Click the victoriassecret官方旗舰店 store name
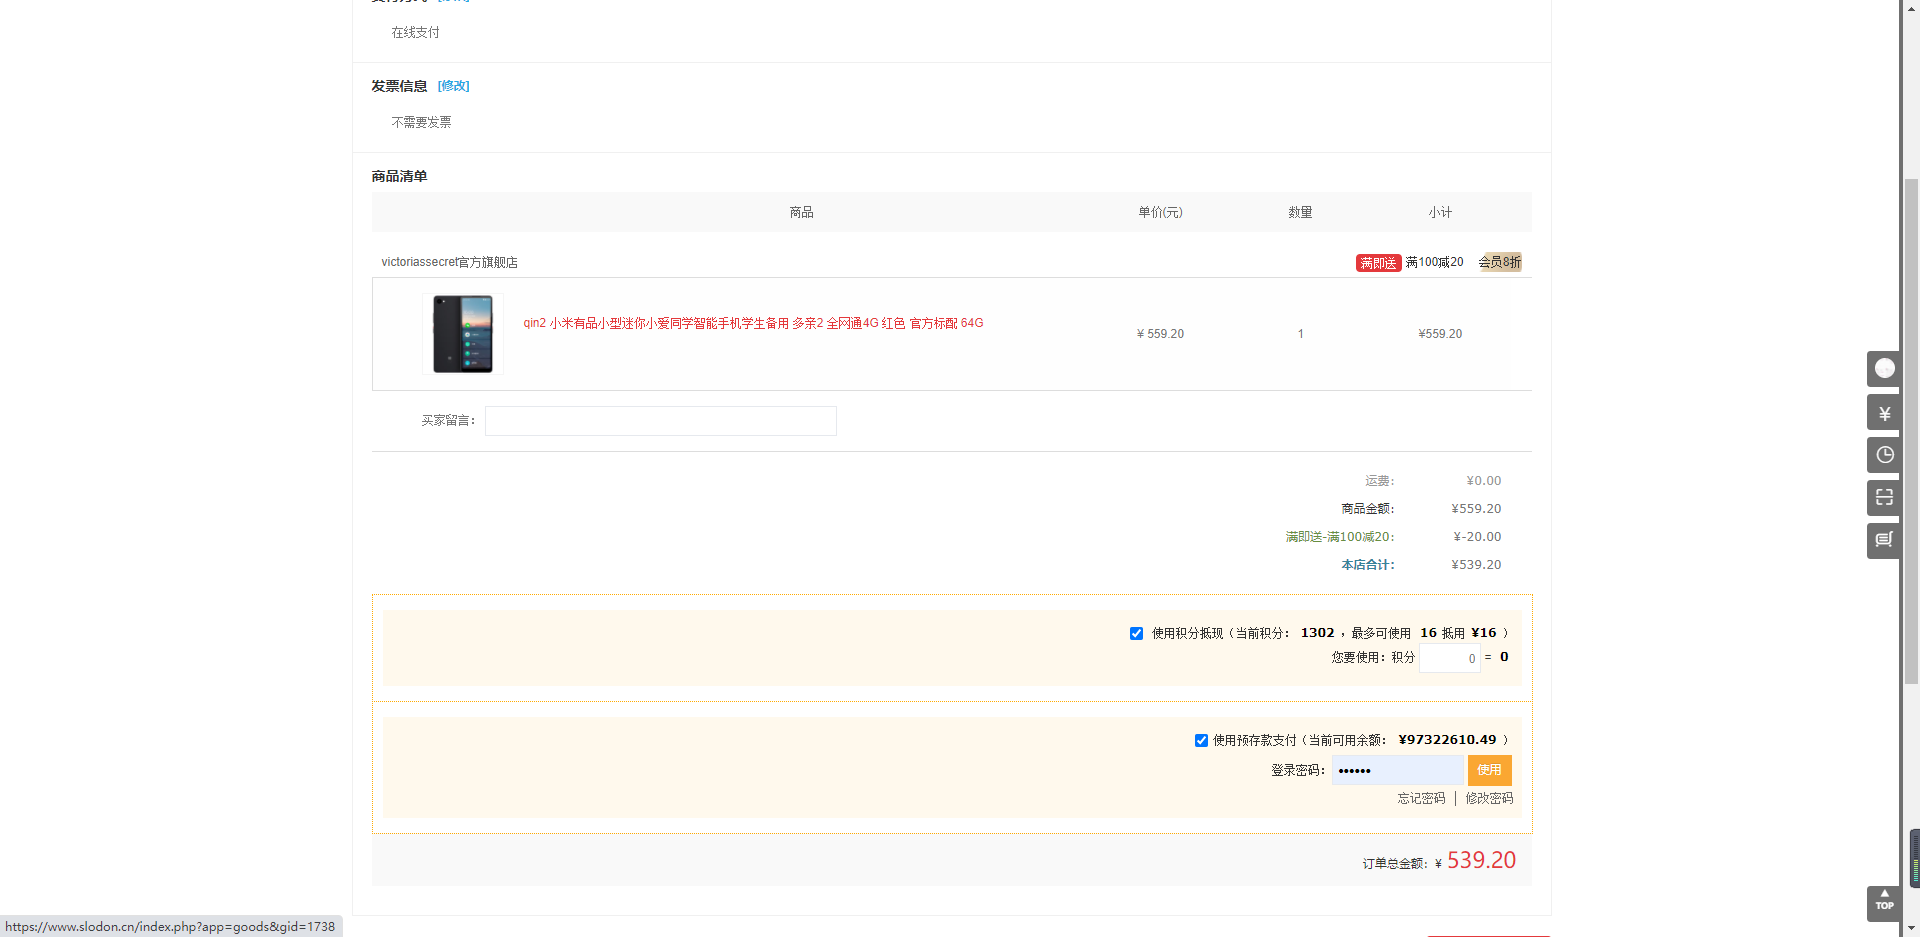 point(449,262)
